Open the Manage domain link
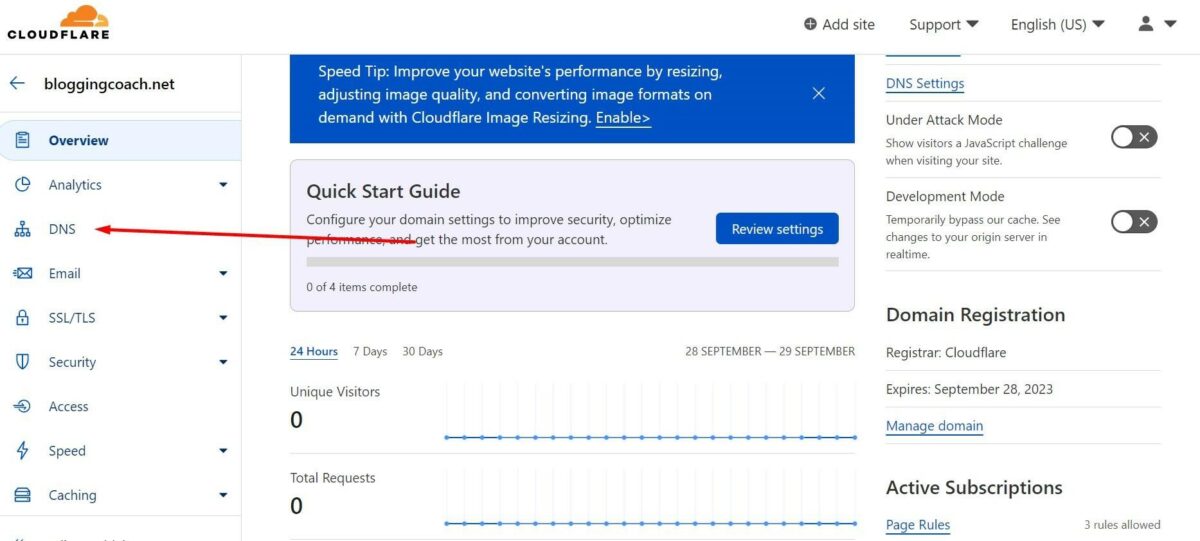Image resolution: width=1200 pixels, height=541 pixels. pos(934,426)
